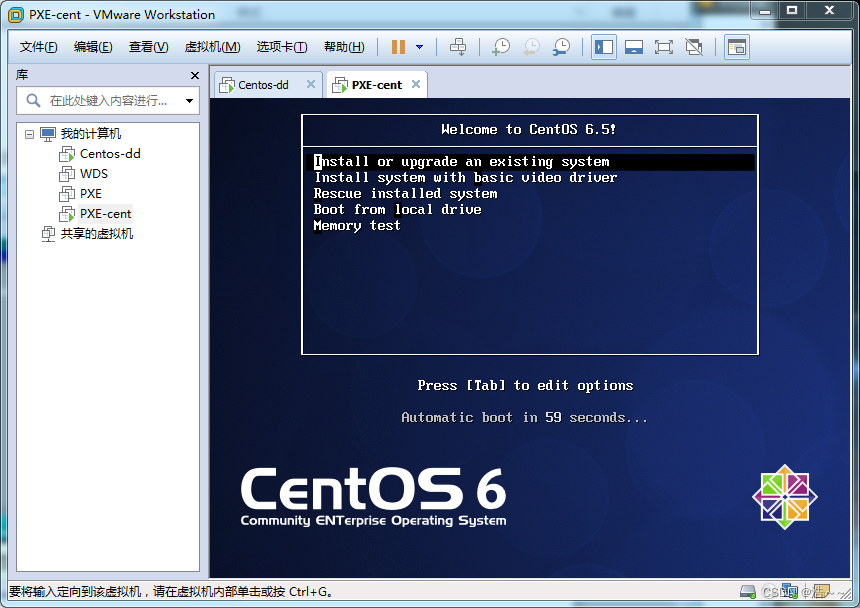This screenshot has height=608, width=860.
Task: Revert the VM to its snapshot
Action: click(x=531, y=47)
